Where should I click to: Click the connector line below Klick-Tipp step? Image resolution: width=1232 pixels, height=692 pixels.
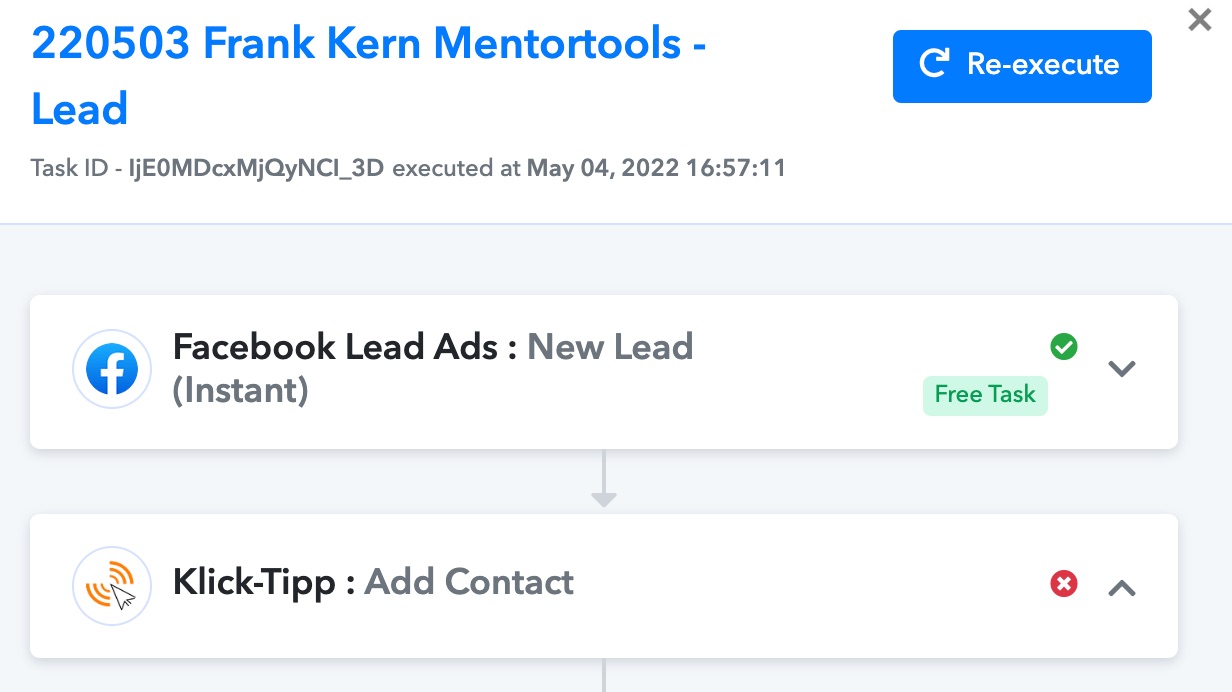click(604, 675)
